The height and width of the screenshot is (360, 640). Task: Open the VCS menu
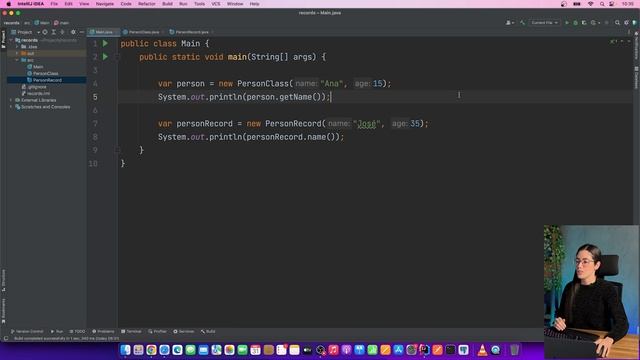(x=216, y=4)
